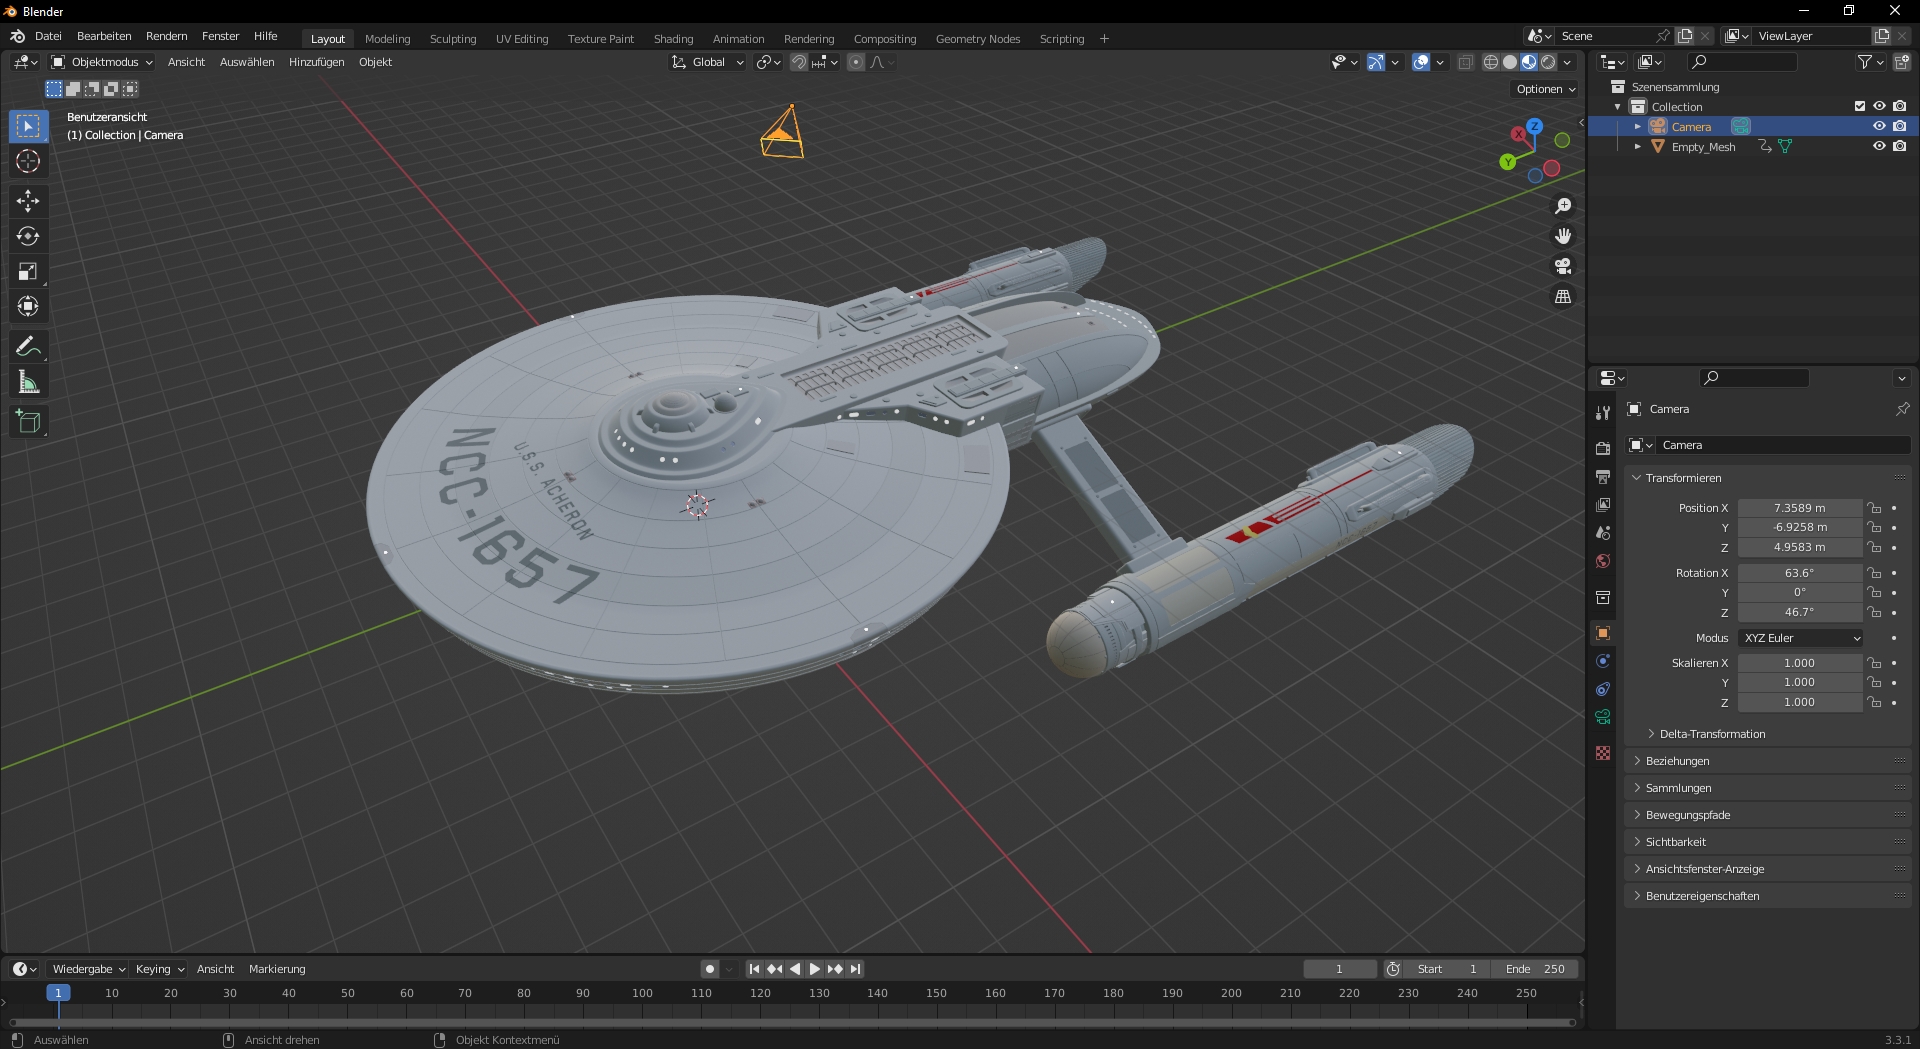Open the Object Constraints properties tab
The height and width of the screenshot is (1049, 1920).
[x=1603, y=689]
